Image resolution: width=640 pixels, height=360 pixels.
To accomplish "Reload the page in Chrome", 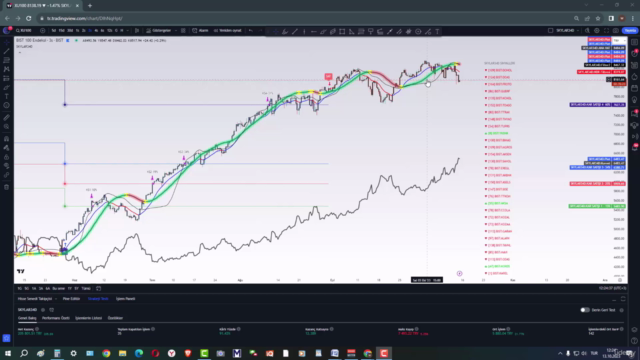I will tap(29, 18).
